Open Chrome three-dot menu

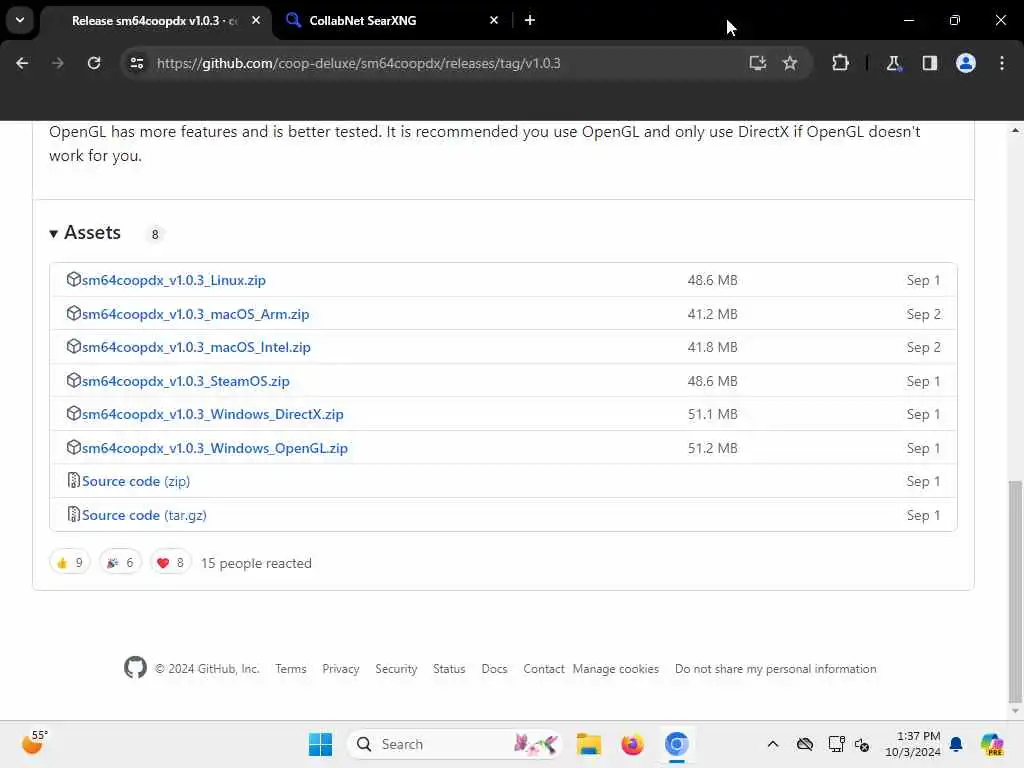click(1002, 63)
